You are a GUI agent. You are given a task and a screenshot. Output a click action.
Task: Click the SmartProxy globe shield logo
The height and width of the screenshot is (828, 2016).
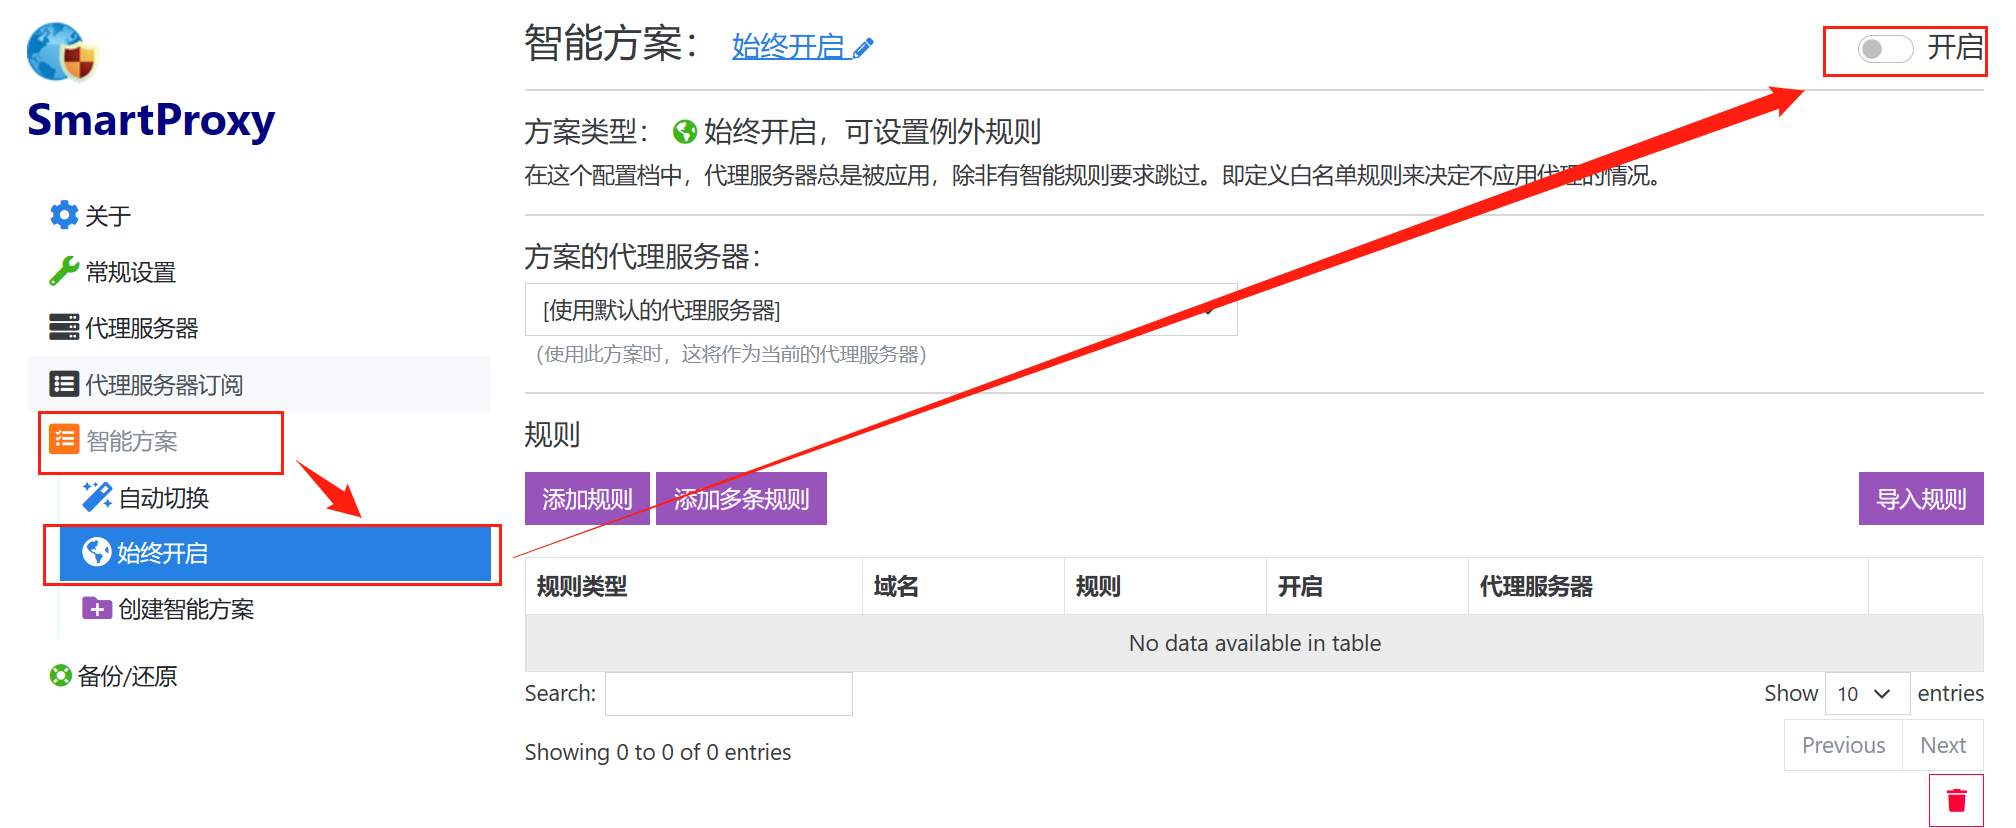point(62,52)
